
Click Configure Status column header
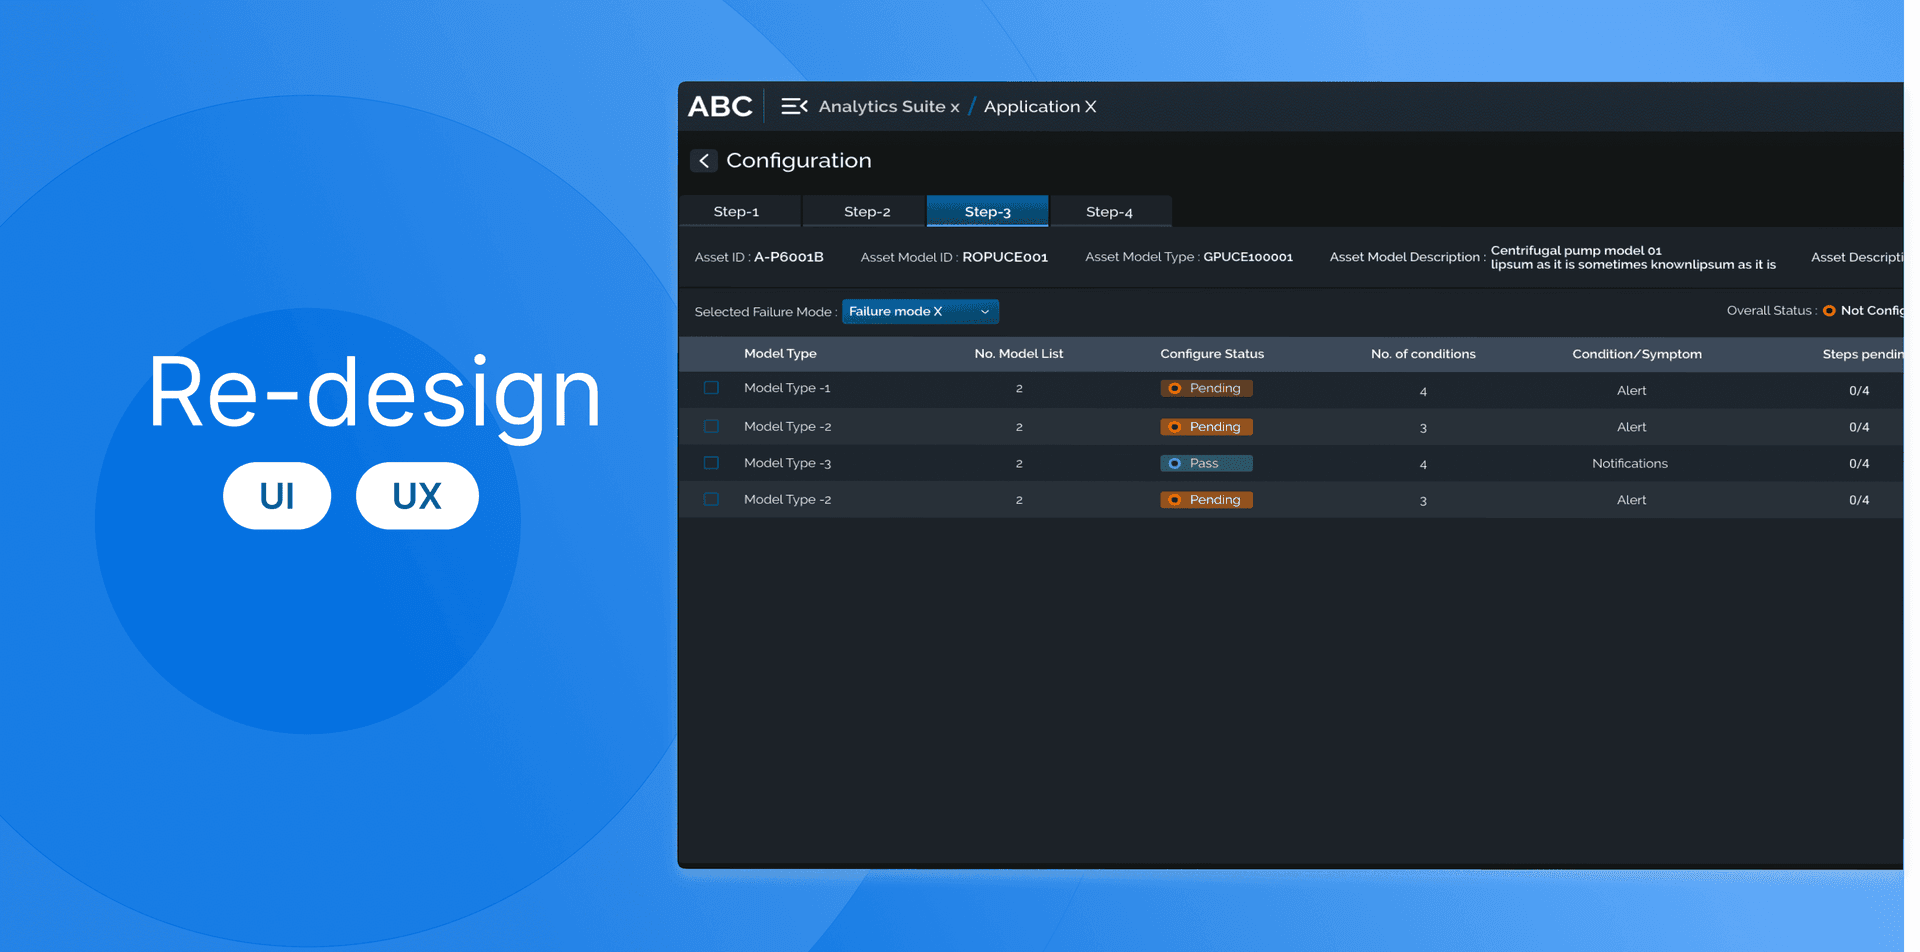coord(1212,353)
